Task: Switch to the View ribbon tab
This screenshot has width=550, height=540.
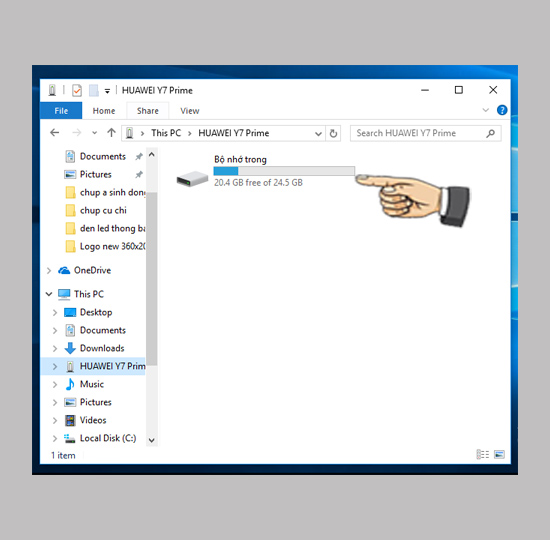Action: [190, 111]
